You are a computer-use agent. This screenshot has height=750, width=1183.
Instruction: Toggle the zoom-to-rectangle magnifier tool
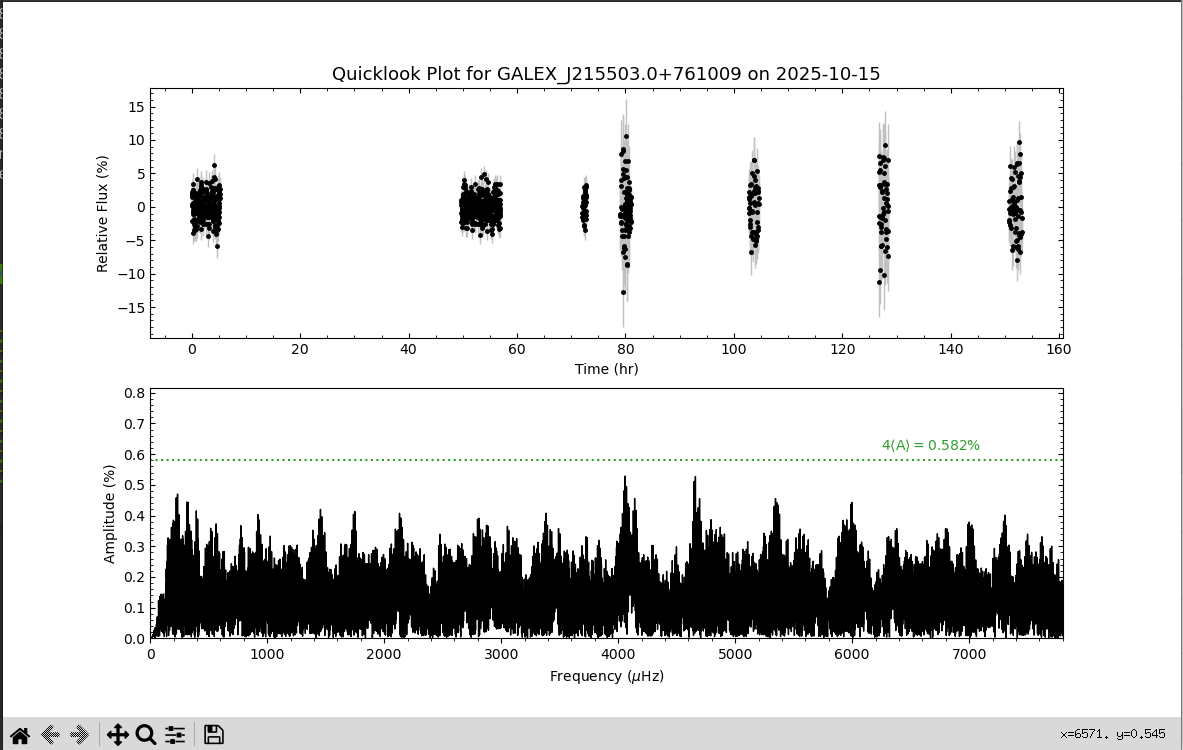pos(146,735)
